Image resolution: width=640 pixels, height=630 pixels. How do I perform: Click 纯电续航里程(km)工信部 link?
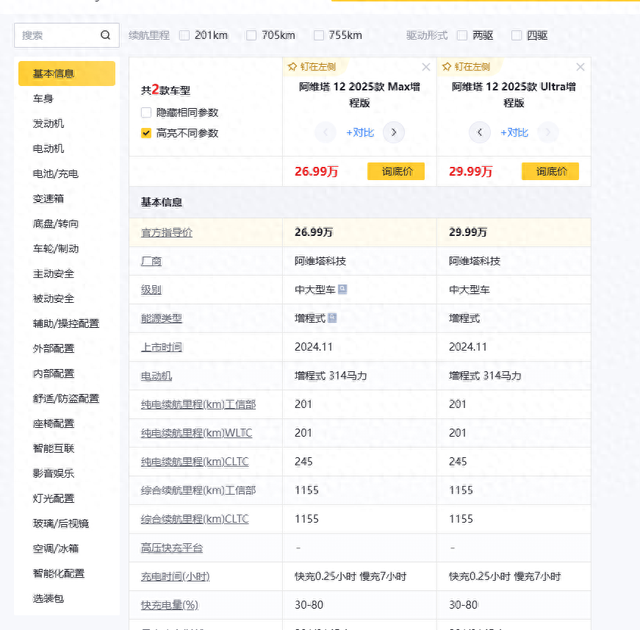coord(198,404)
